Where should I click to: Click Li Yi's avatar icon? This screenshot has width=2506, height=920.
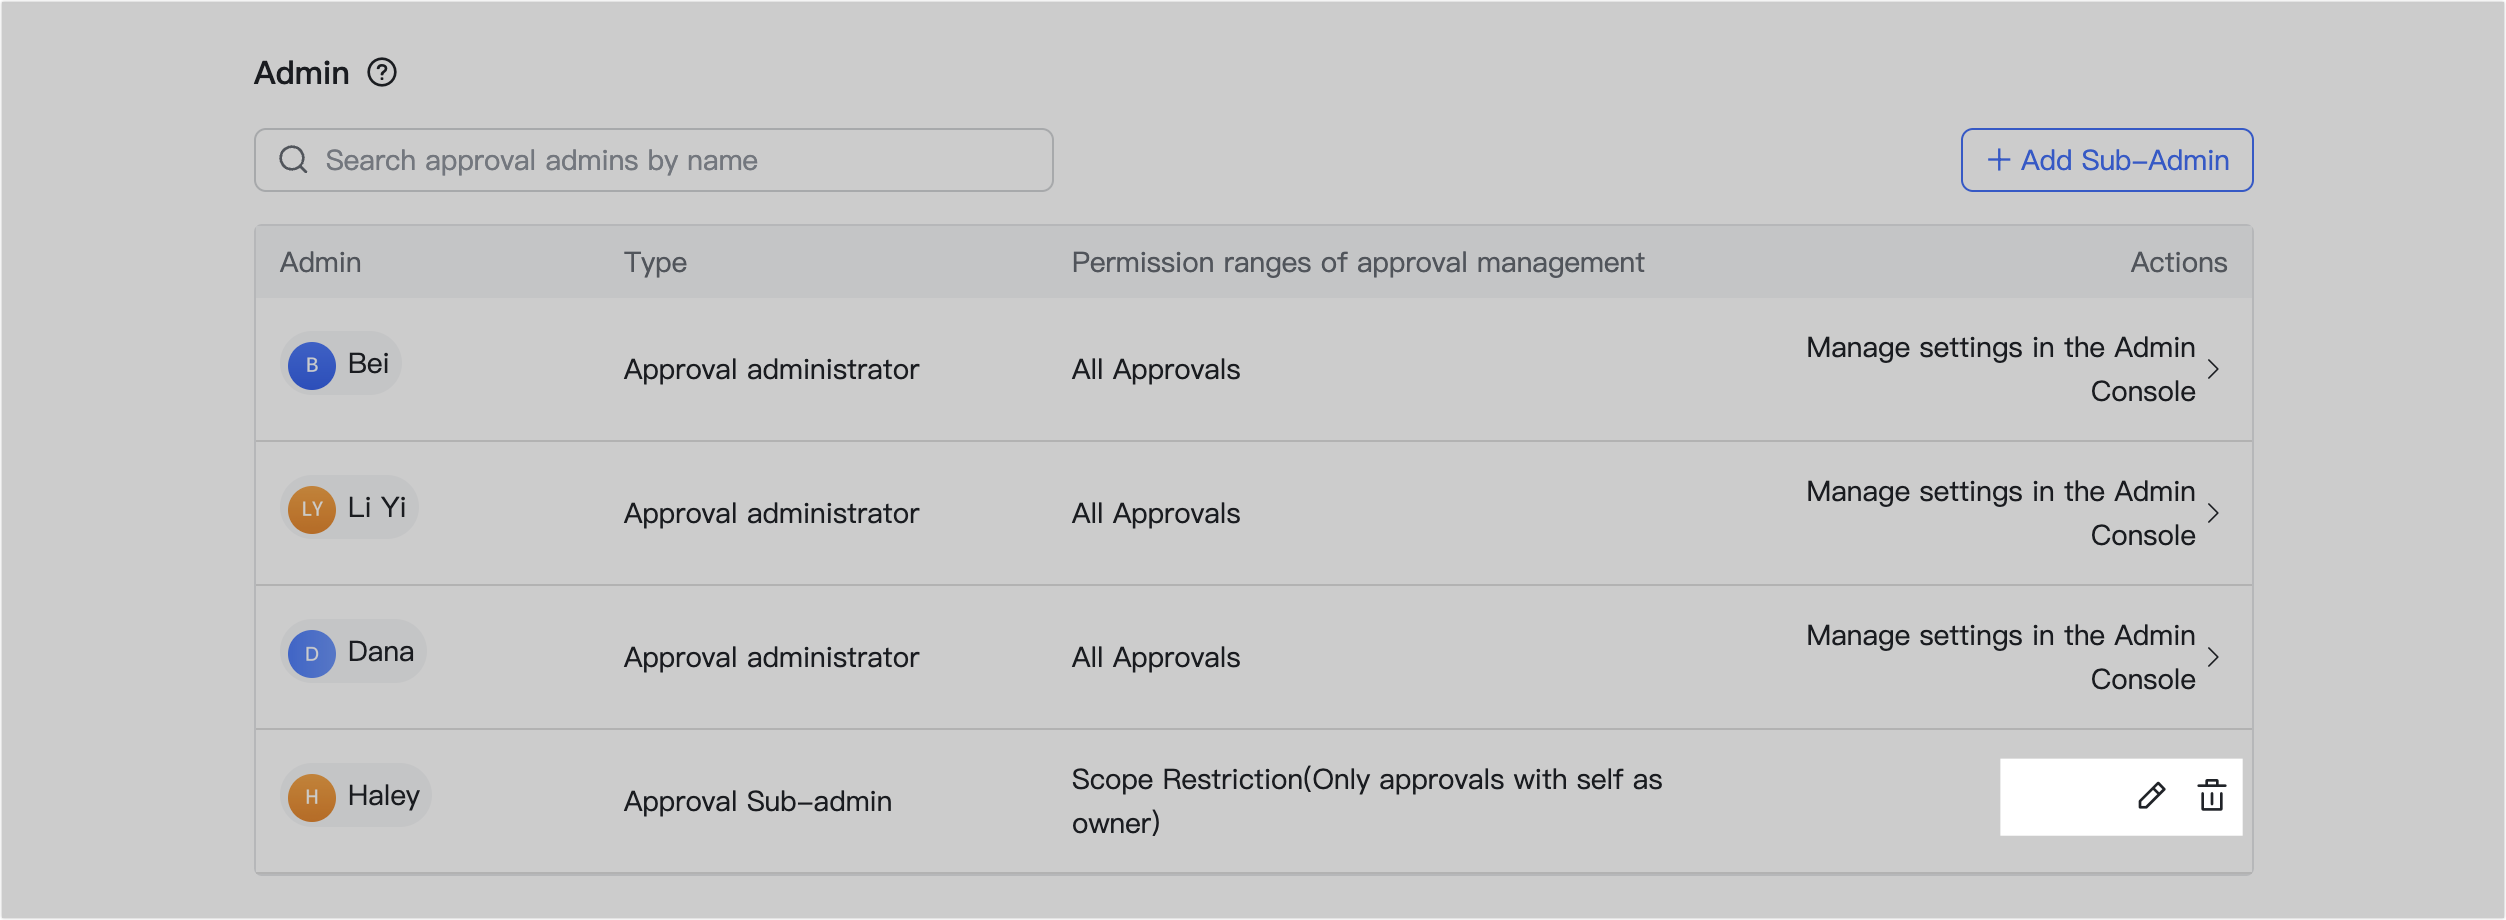click(311, 508)
